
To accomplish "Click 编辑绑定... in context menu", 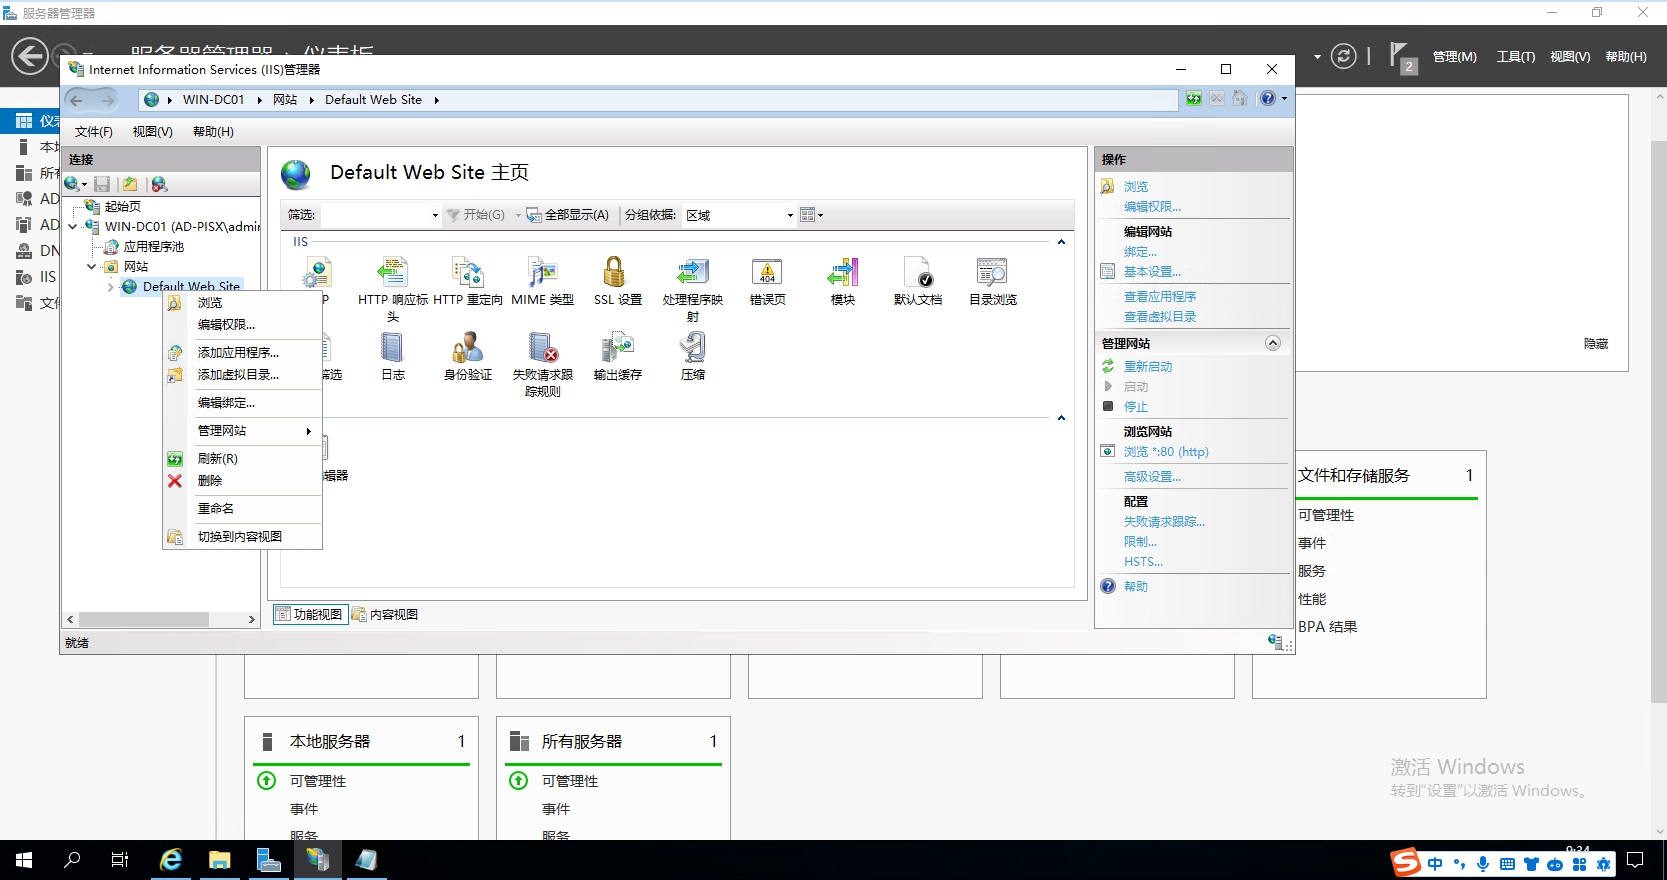I will [x=226, y=403].
